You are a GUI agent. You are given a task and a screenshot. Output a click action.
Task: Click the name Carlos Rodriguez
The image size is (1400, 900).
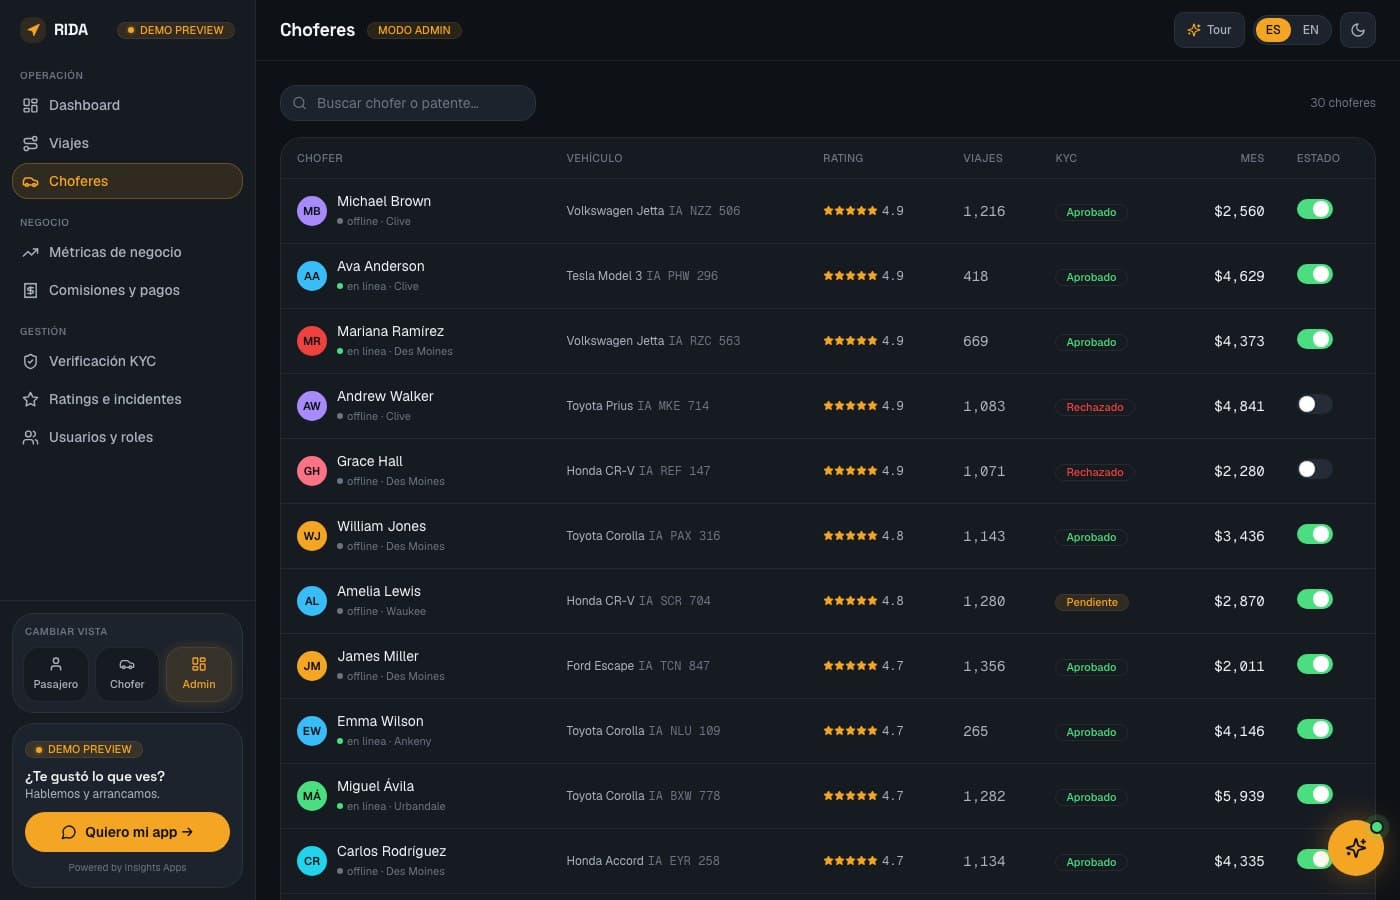click(x=392, y=851)
